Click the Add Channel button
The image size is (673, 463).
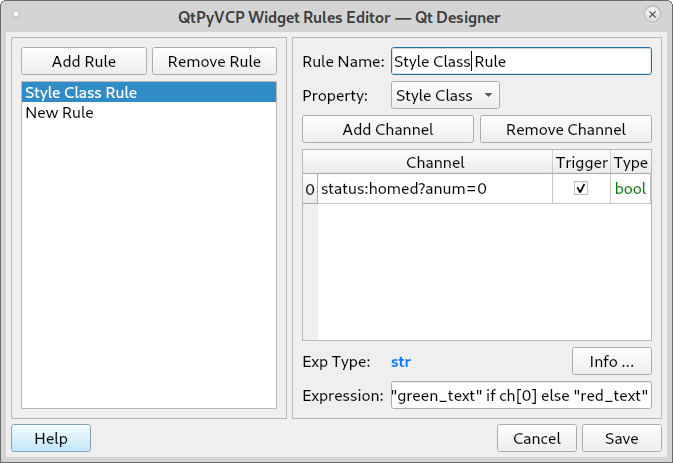pyautogui.click(x=388, y=129)
